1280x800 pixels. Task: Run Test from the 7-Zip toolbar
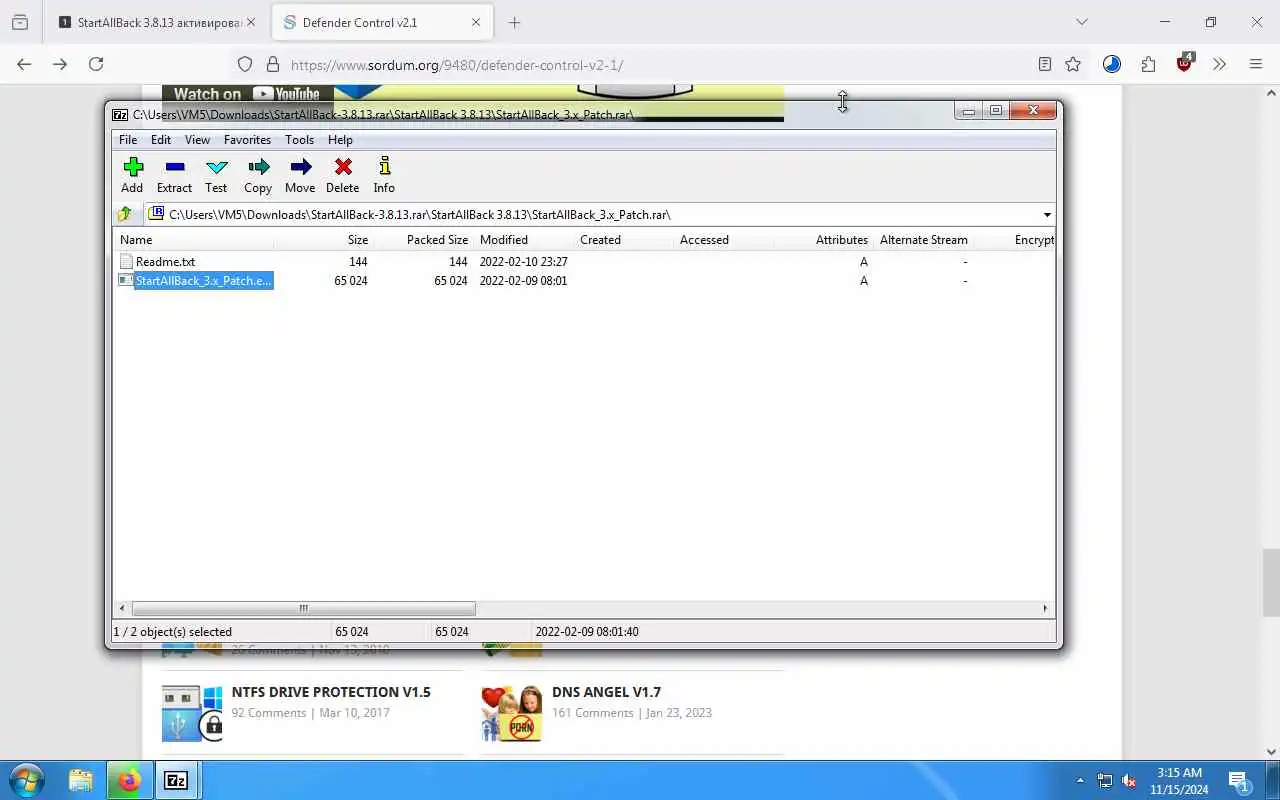(216, 175)
